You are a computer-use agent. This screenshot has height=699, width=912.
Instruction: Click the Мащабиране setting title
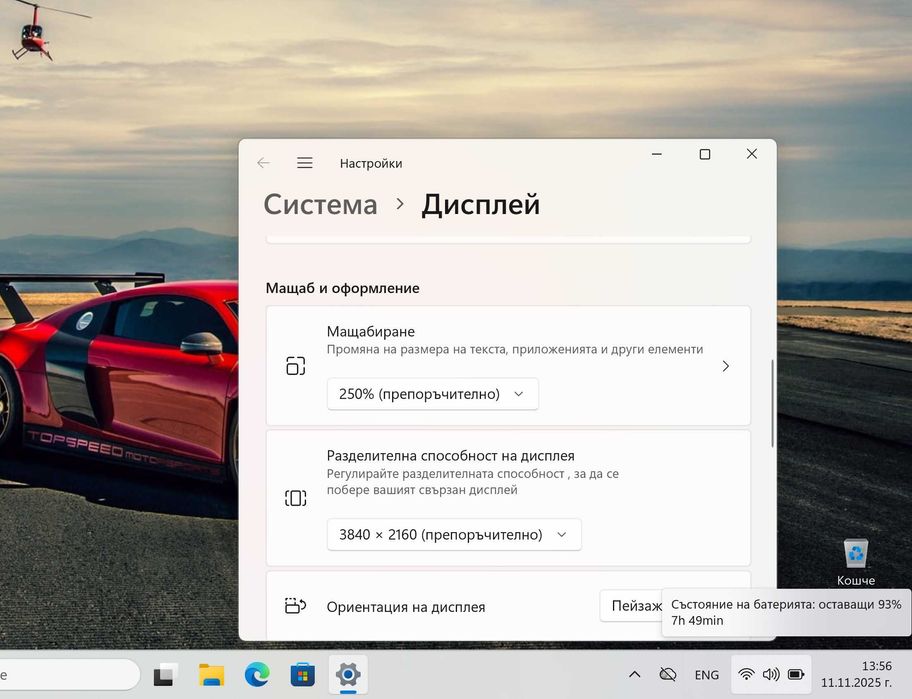tap(370, 331)
